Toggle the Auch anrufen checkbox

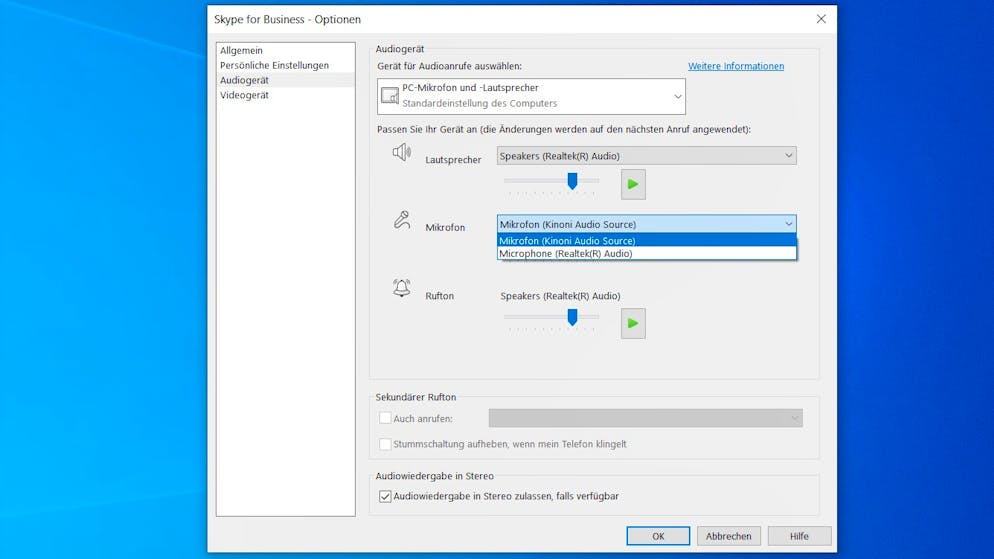pos(385,418)
